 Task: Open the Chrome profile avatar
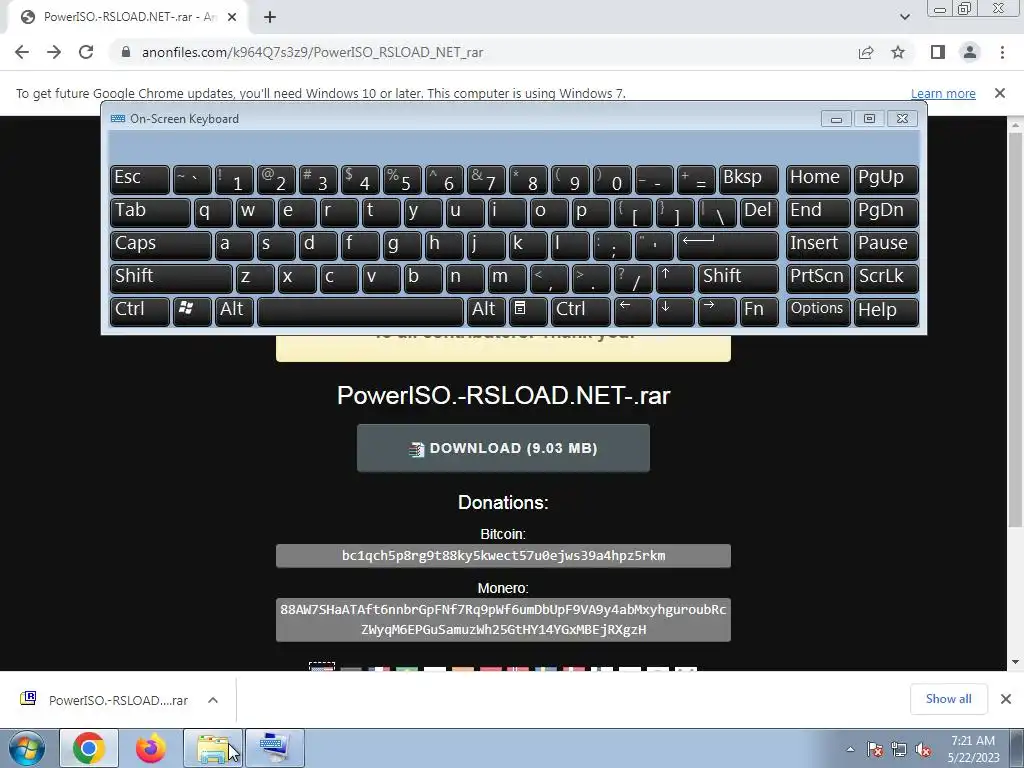click(x=970, y=52)
